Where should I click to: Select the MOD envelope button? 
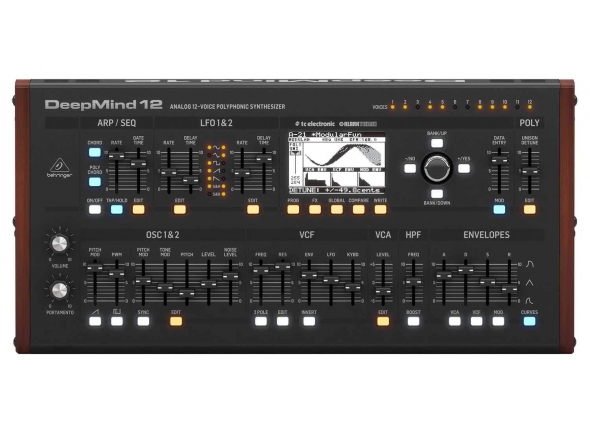(498, 321)
